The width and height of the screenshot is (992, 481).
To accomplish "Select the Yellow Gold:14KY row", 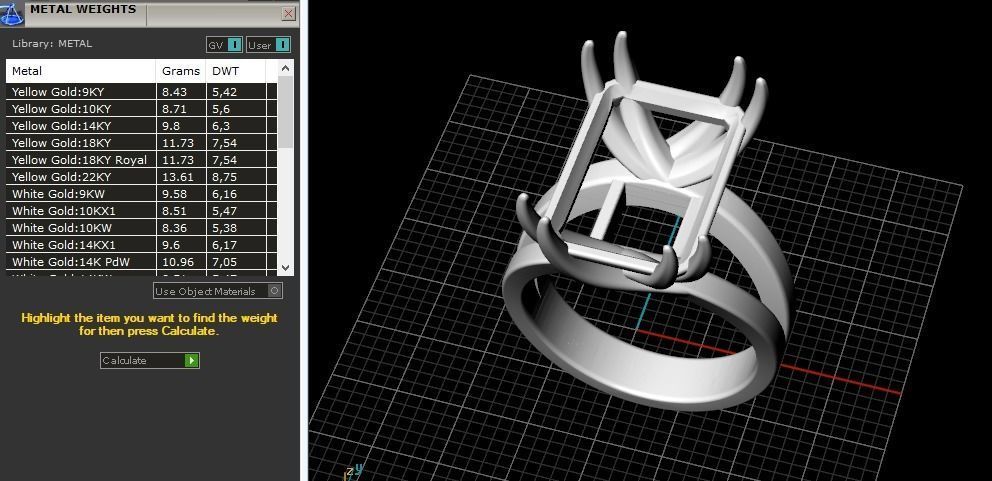I will (142, 126).
